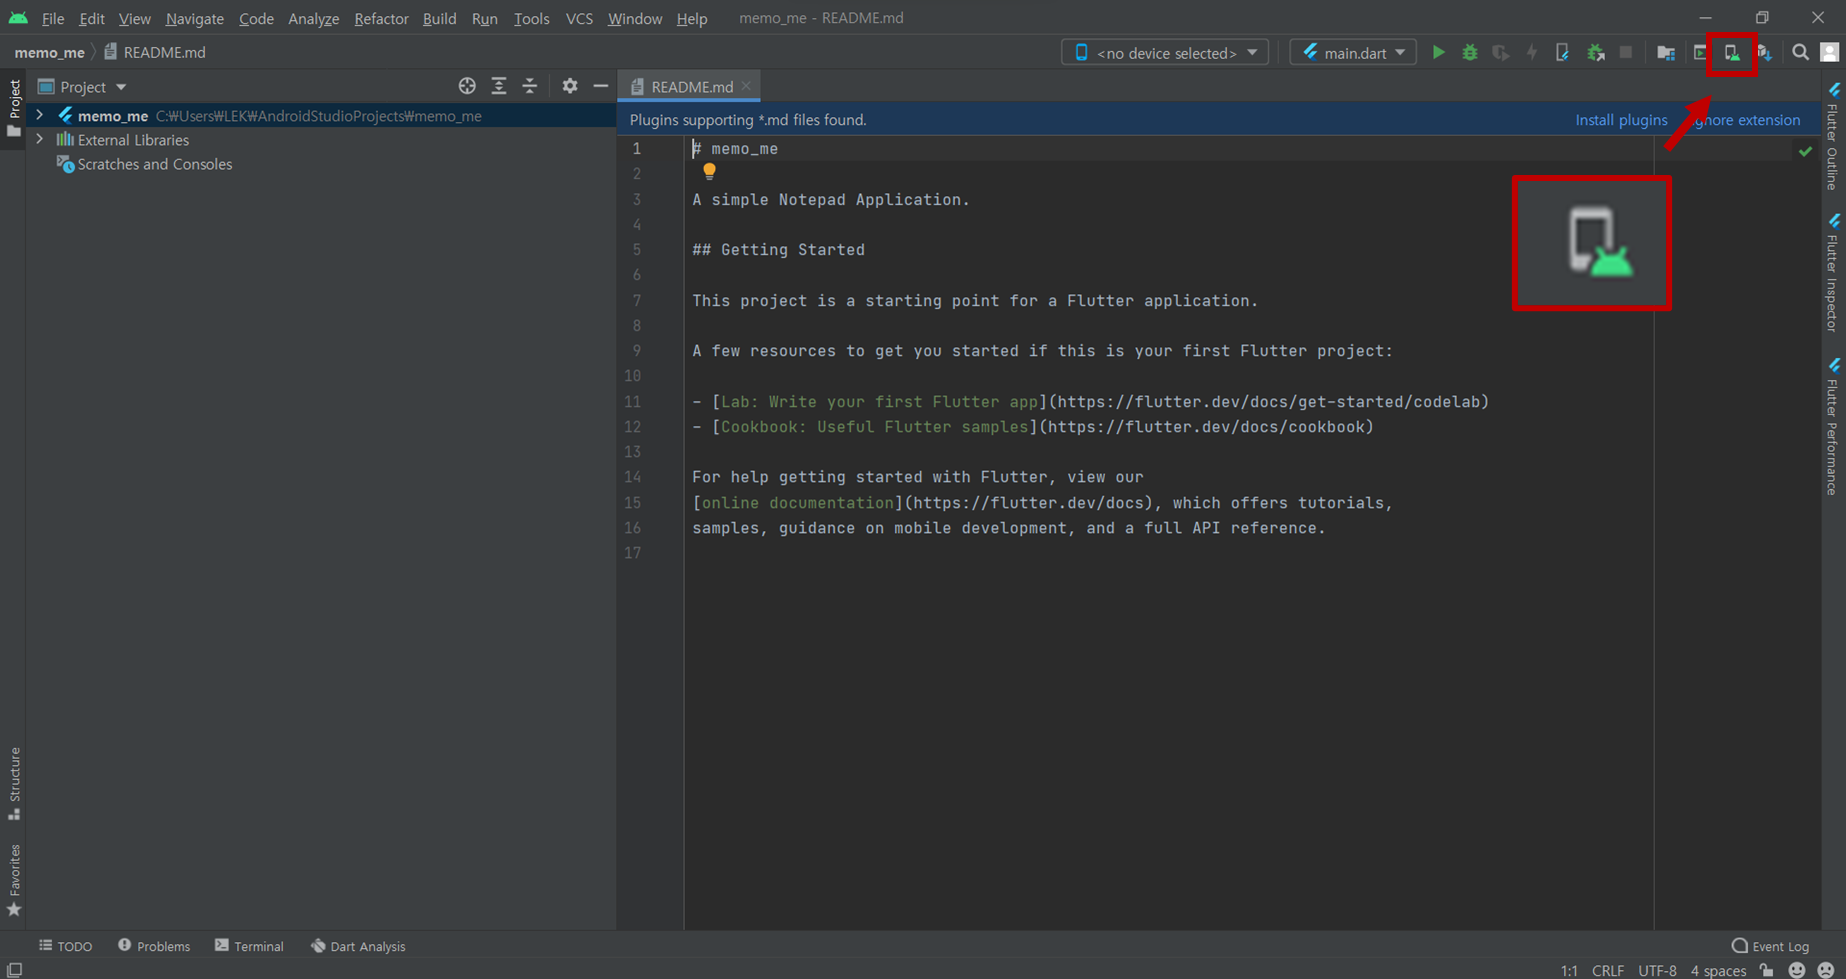Toggle the Flutter Inspector side panel
Viewport: 1846px width, 979px height.
(x=1833, y=272)
